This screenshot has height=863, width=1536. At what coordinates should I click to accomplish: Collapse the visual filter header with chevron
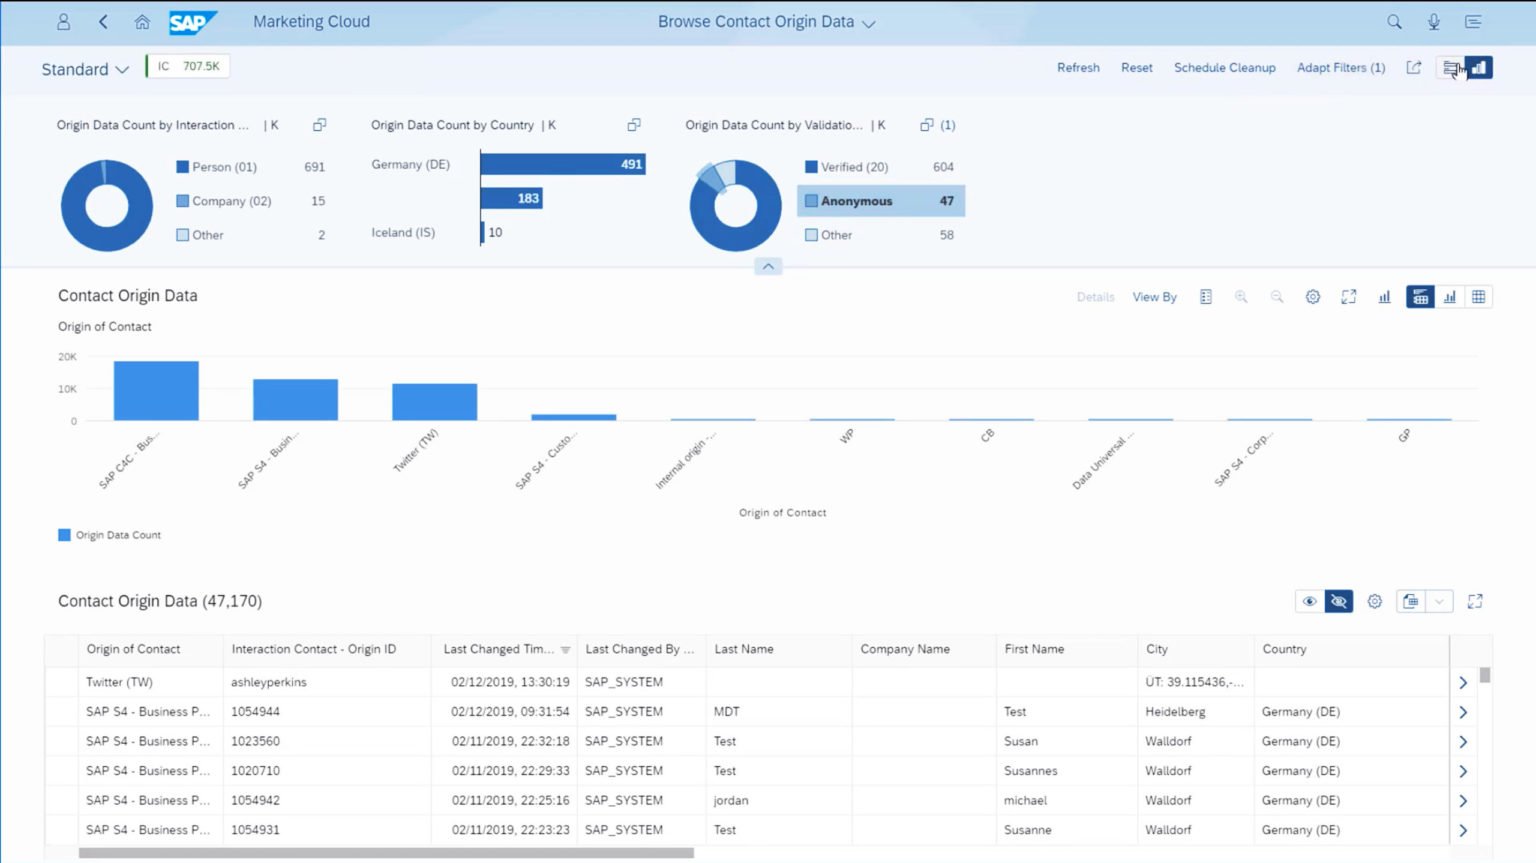(768, 267)
